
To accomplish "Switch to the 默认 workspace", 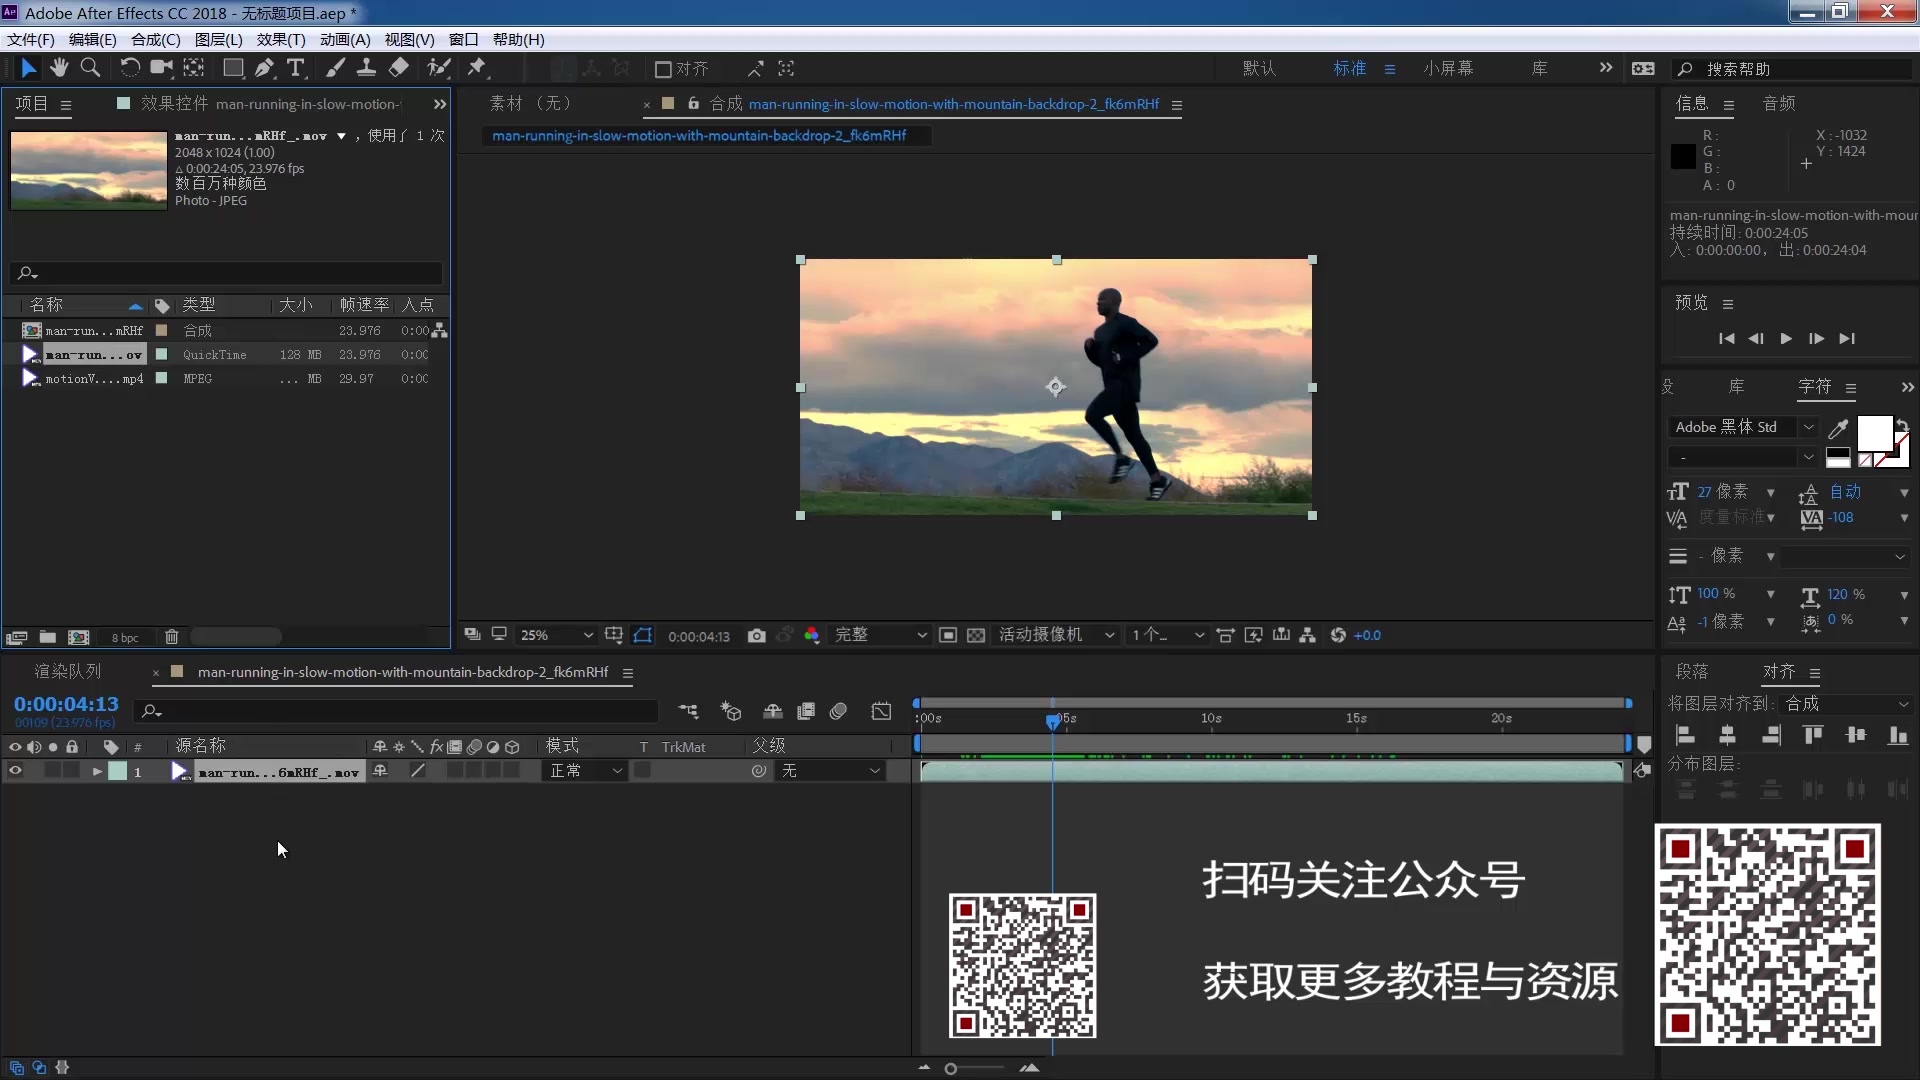I will tap(1259, 68).
